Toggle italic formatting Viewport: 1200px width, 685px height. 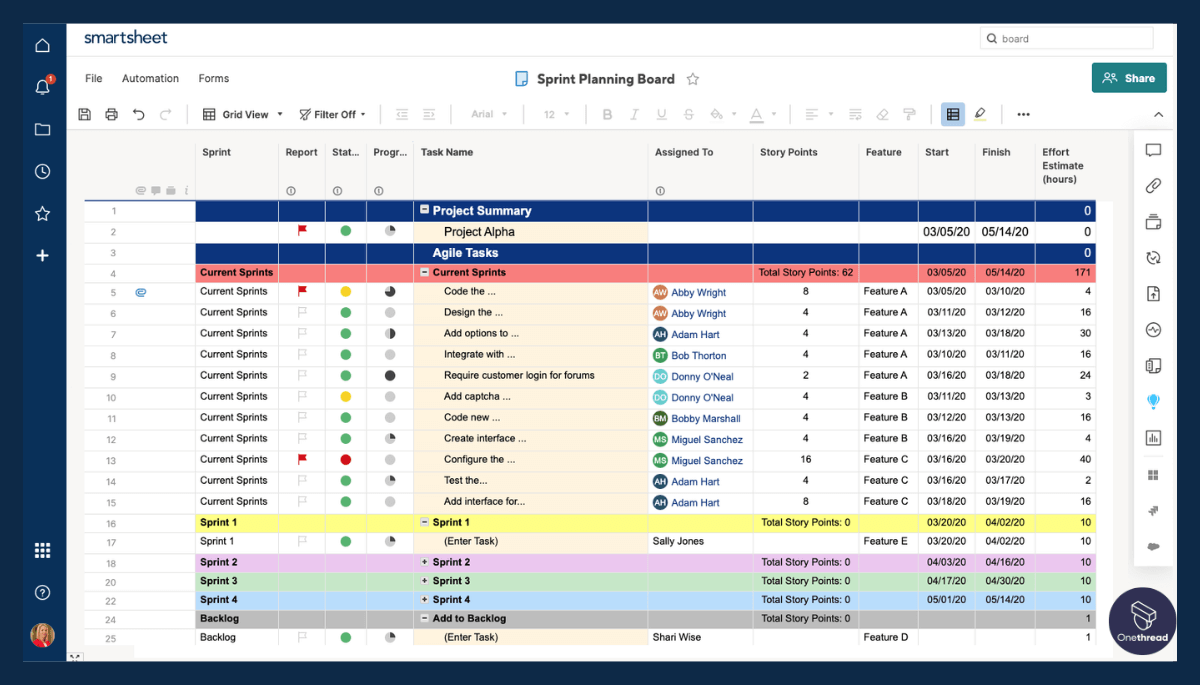[x=634, y=114]
